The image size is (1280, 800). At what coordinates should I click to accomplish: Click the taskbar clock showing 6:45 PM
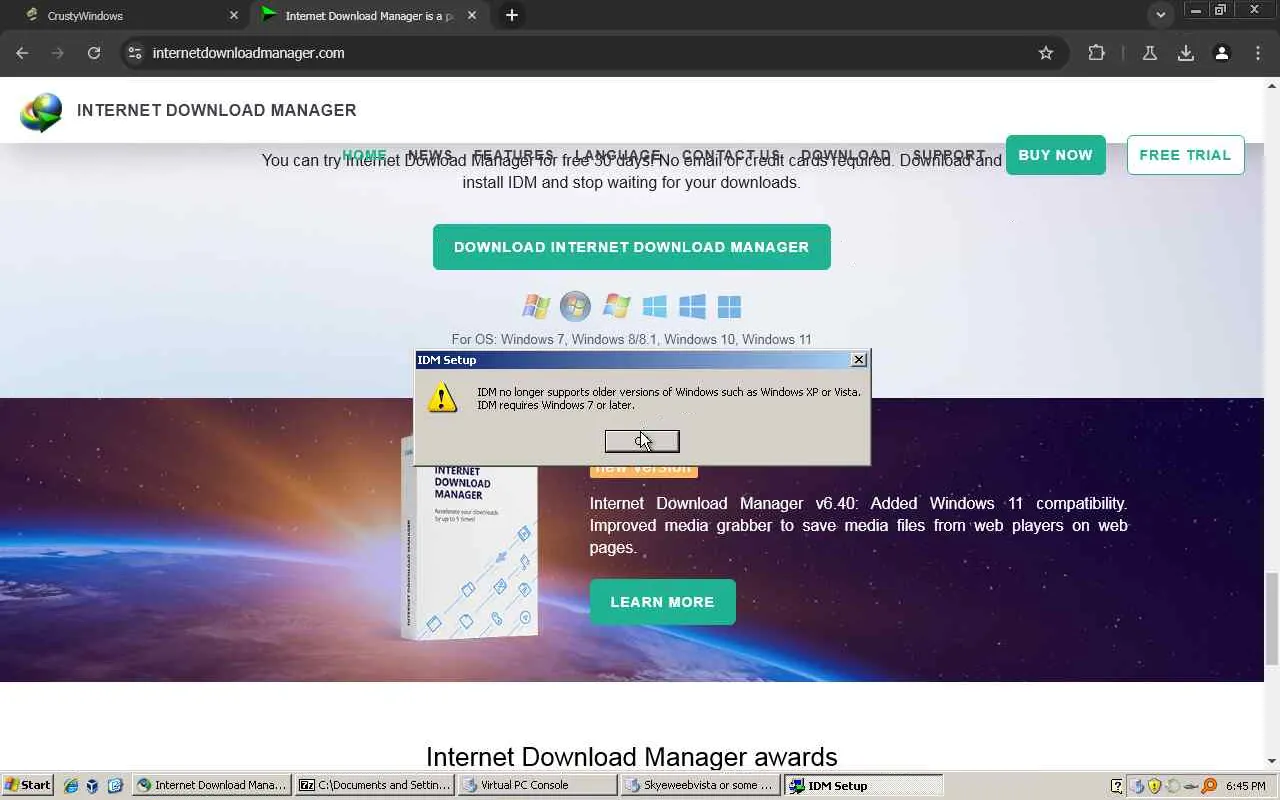coord(1245,786)
